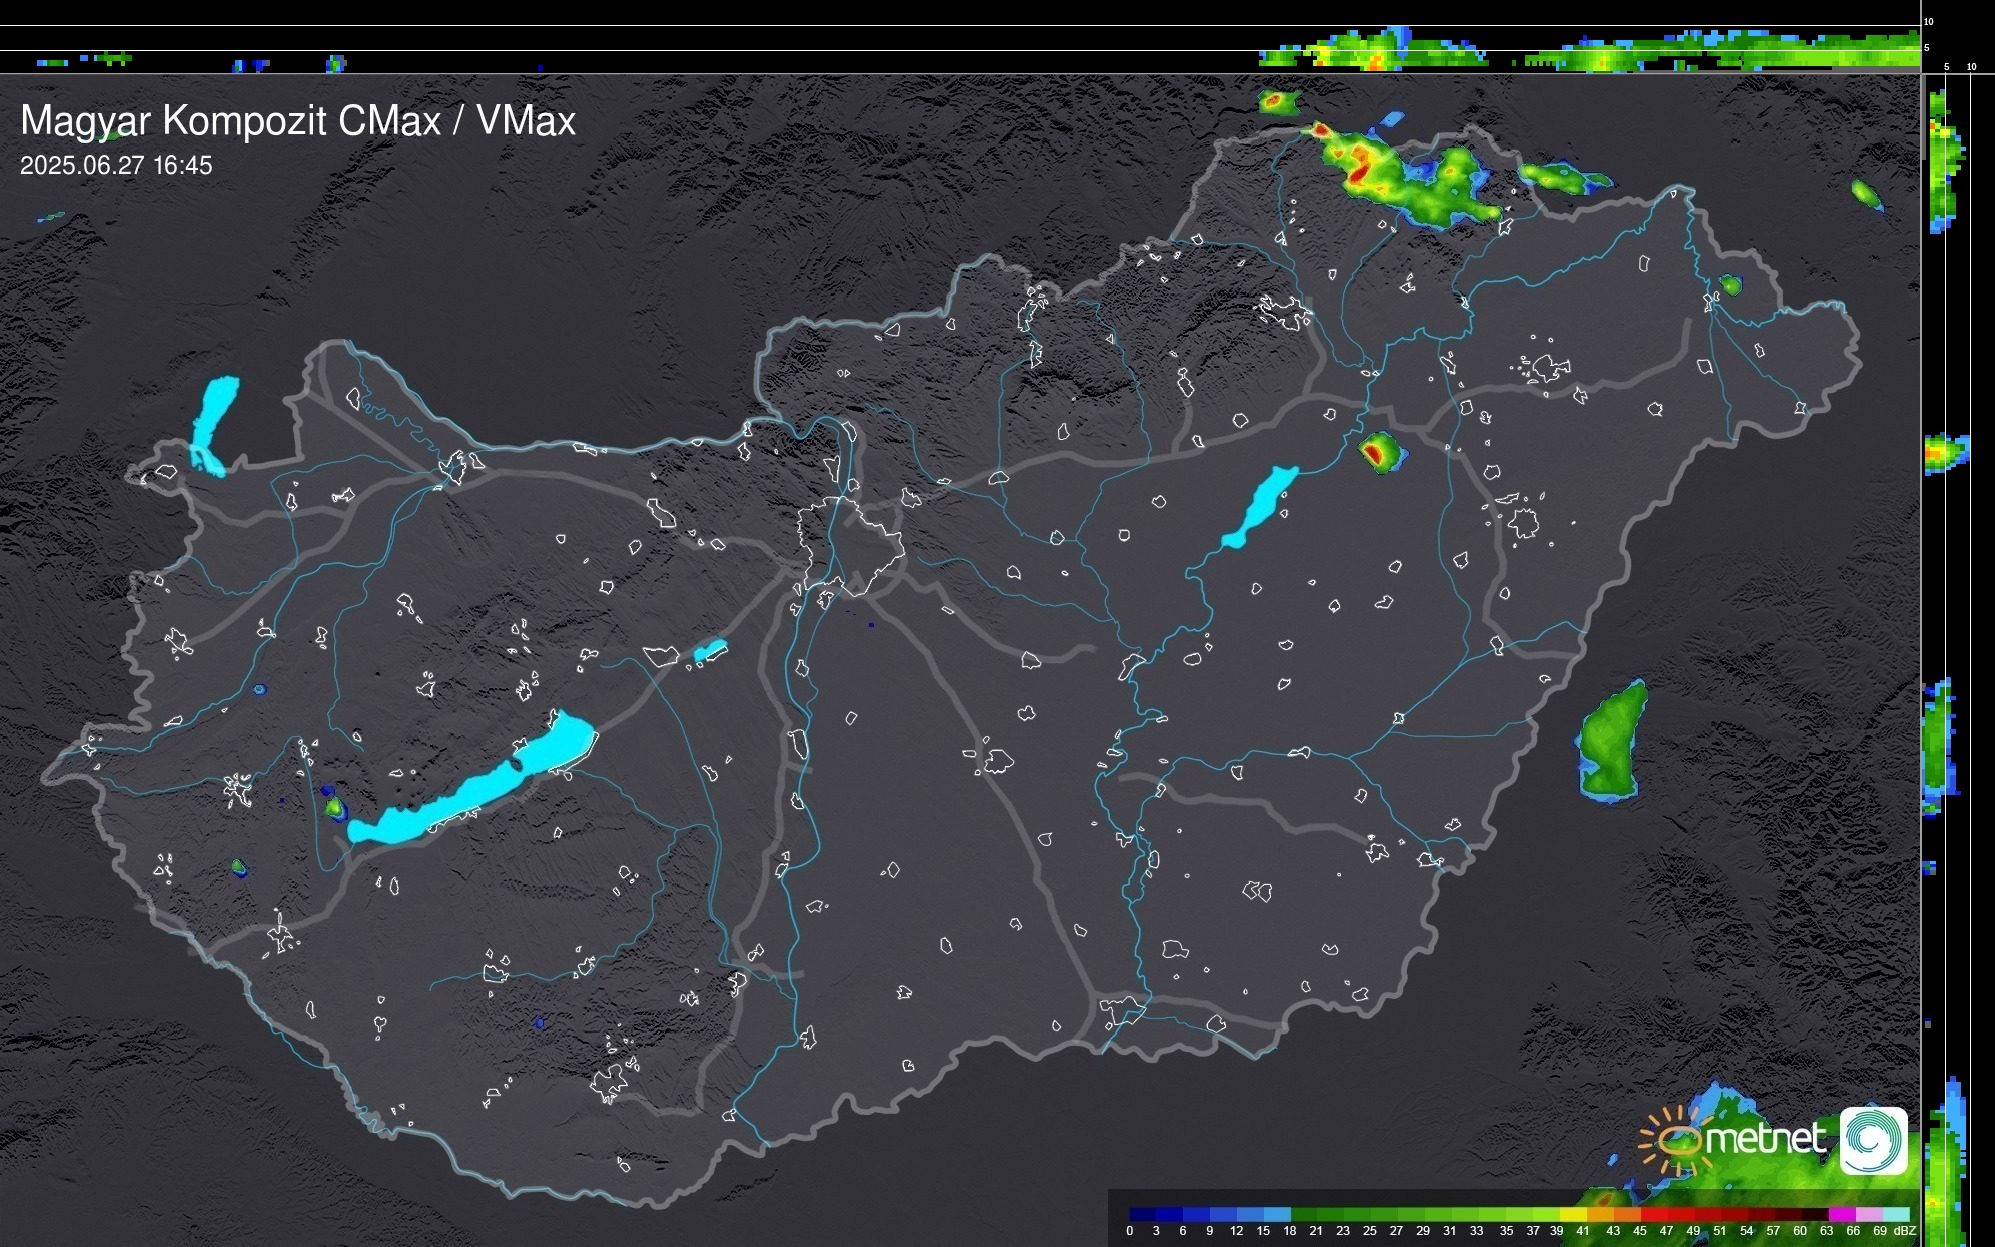Click the teal spiral icon beside metnet
The height and width of the screenshot is (1247, 1995).
click(1873, 1140)
